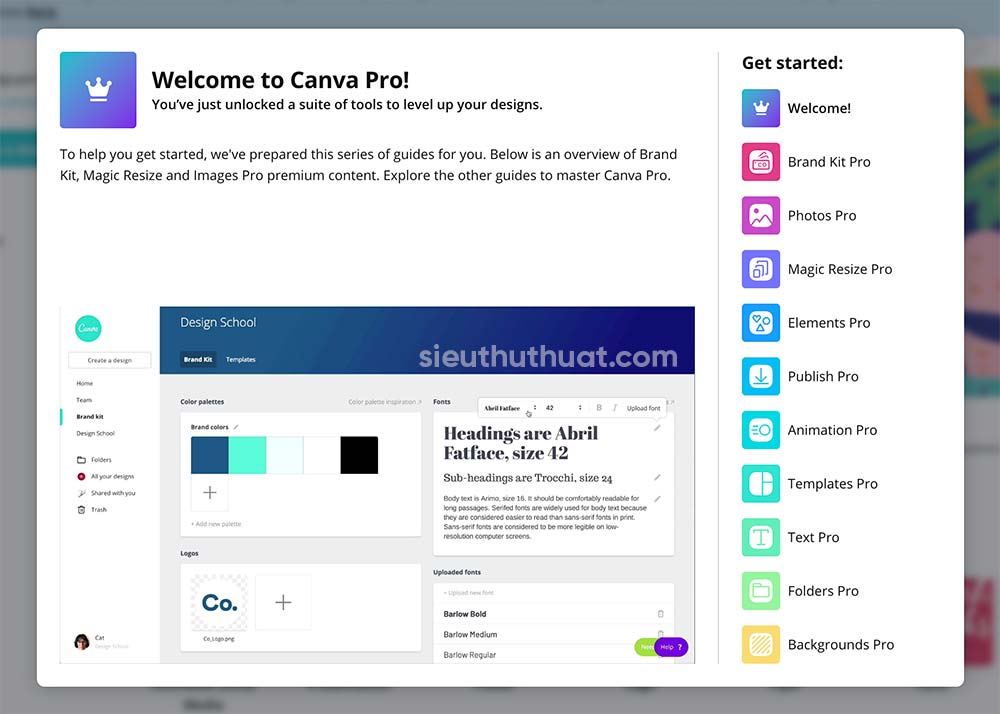This screenshot has height=714, width=1000.
Task: Click the Trash icon in preview sidebar
Action: (x=81, y=509)
